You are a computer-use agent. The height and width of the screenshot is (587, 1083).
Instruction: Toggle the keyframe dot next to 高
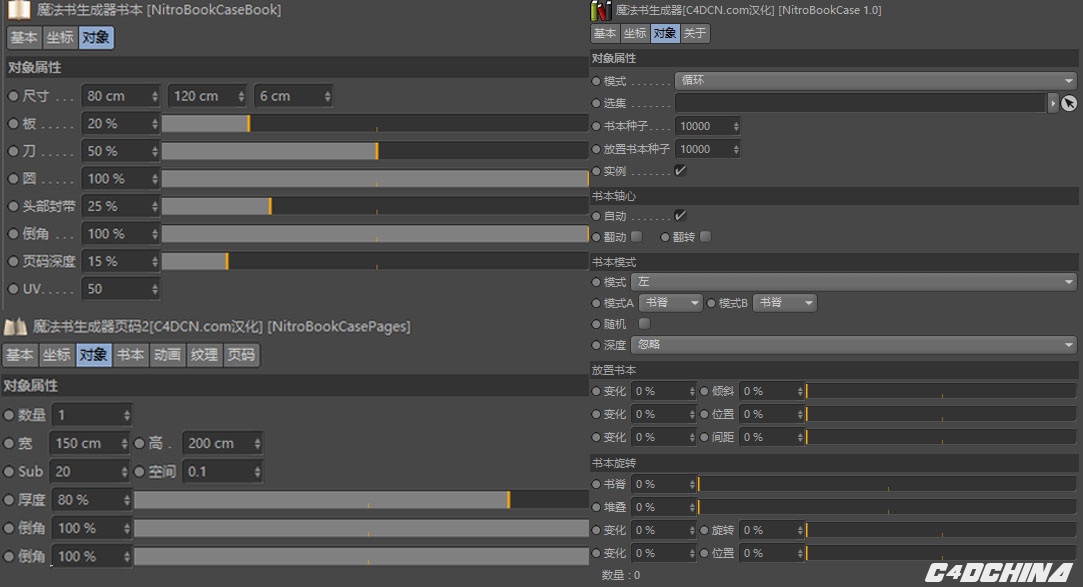[x=140, y=443]
